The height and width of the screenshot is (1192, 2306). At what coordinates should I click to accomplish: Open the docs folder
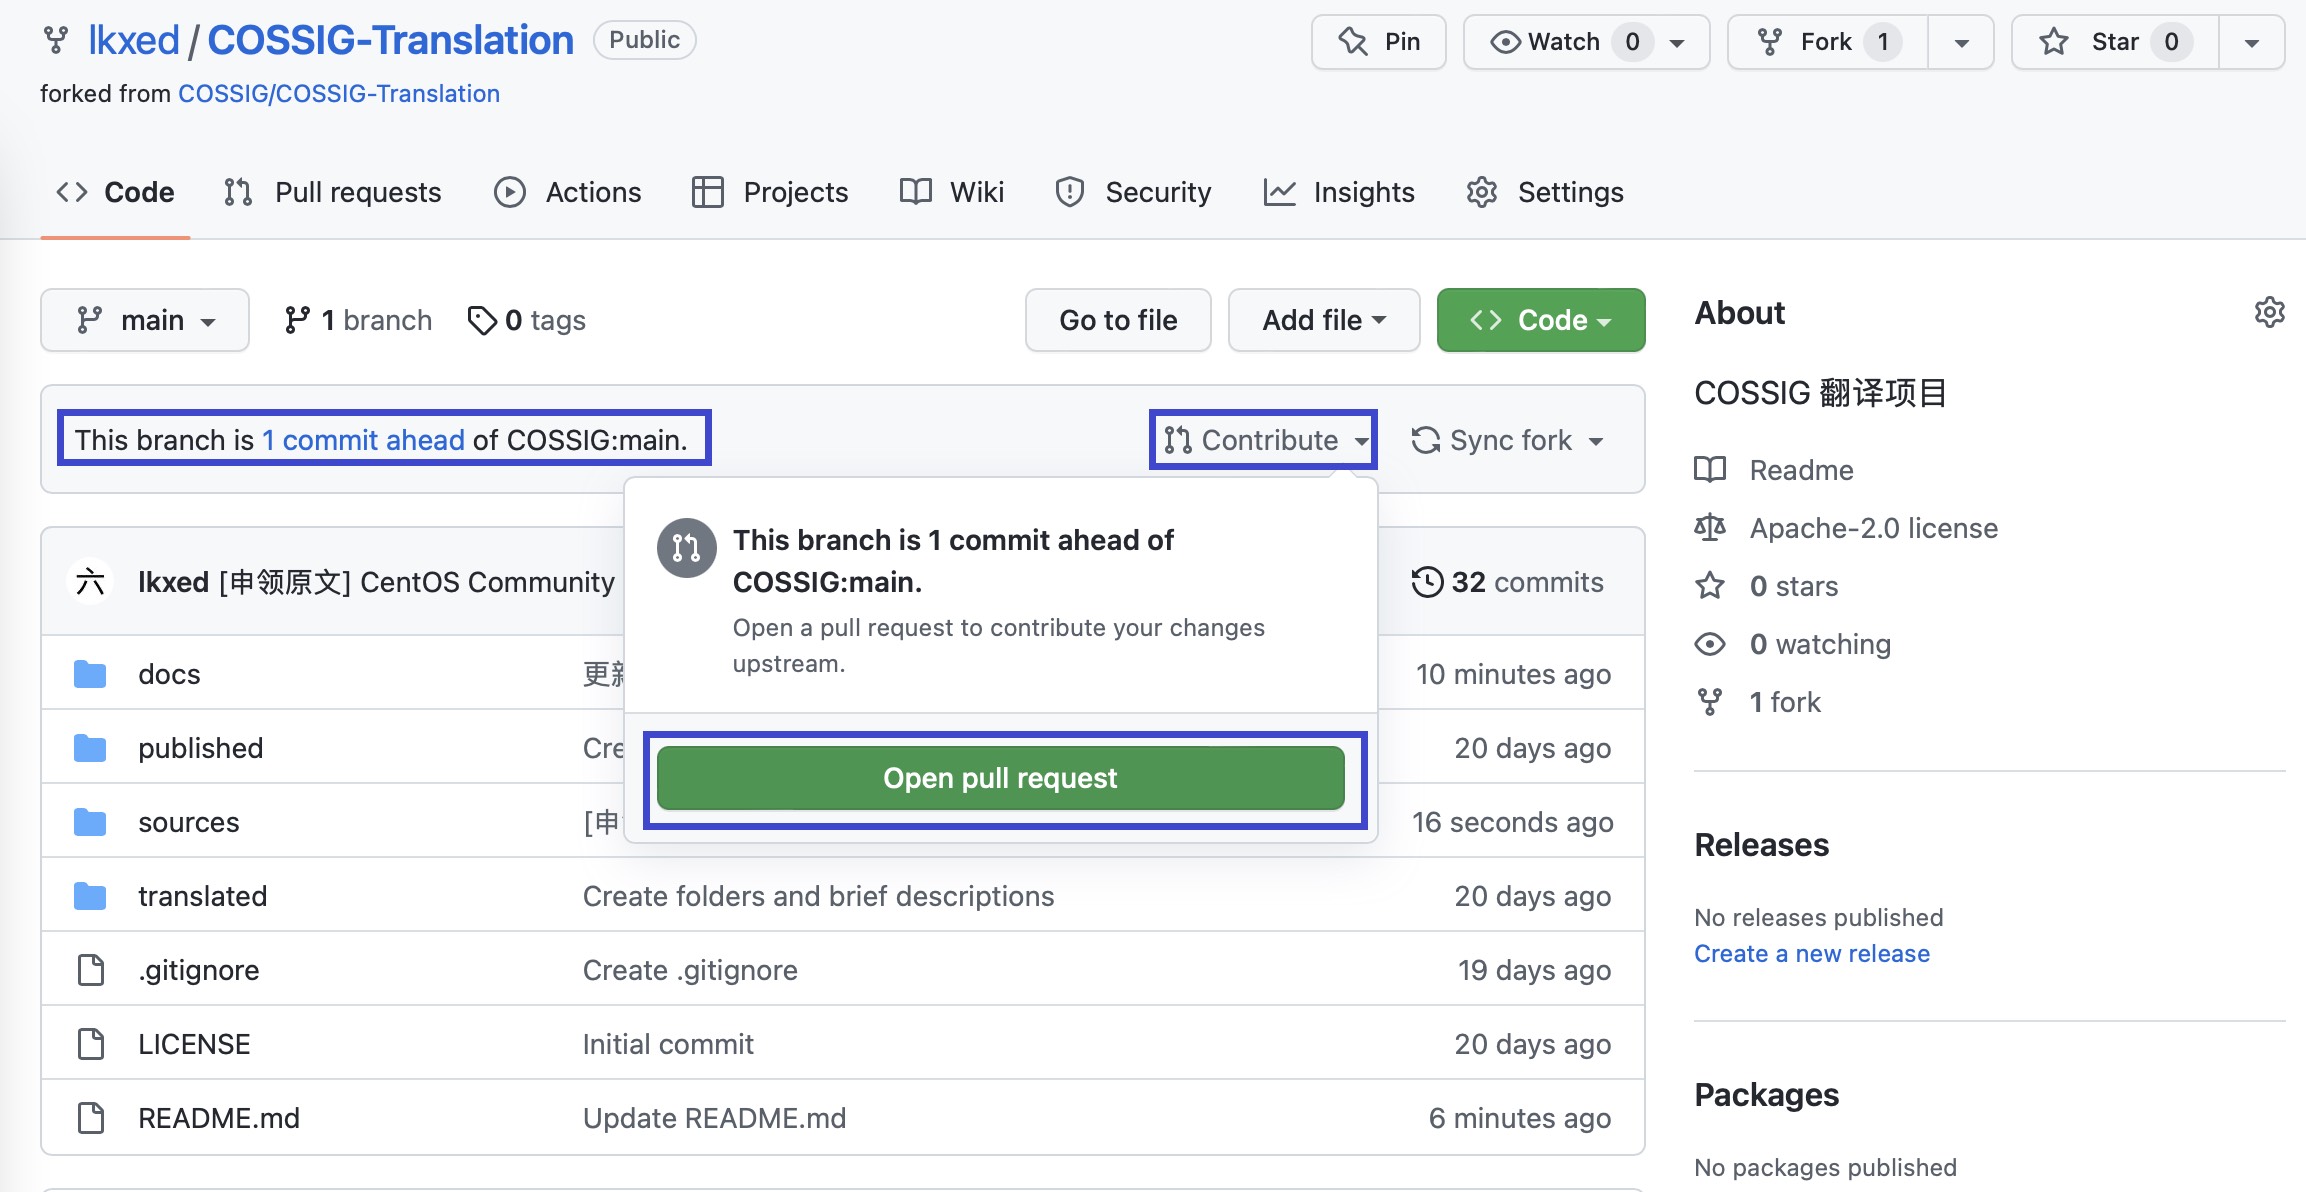(x=169, y=674)
